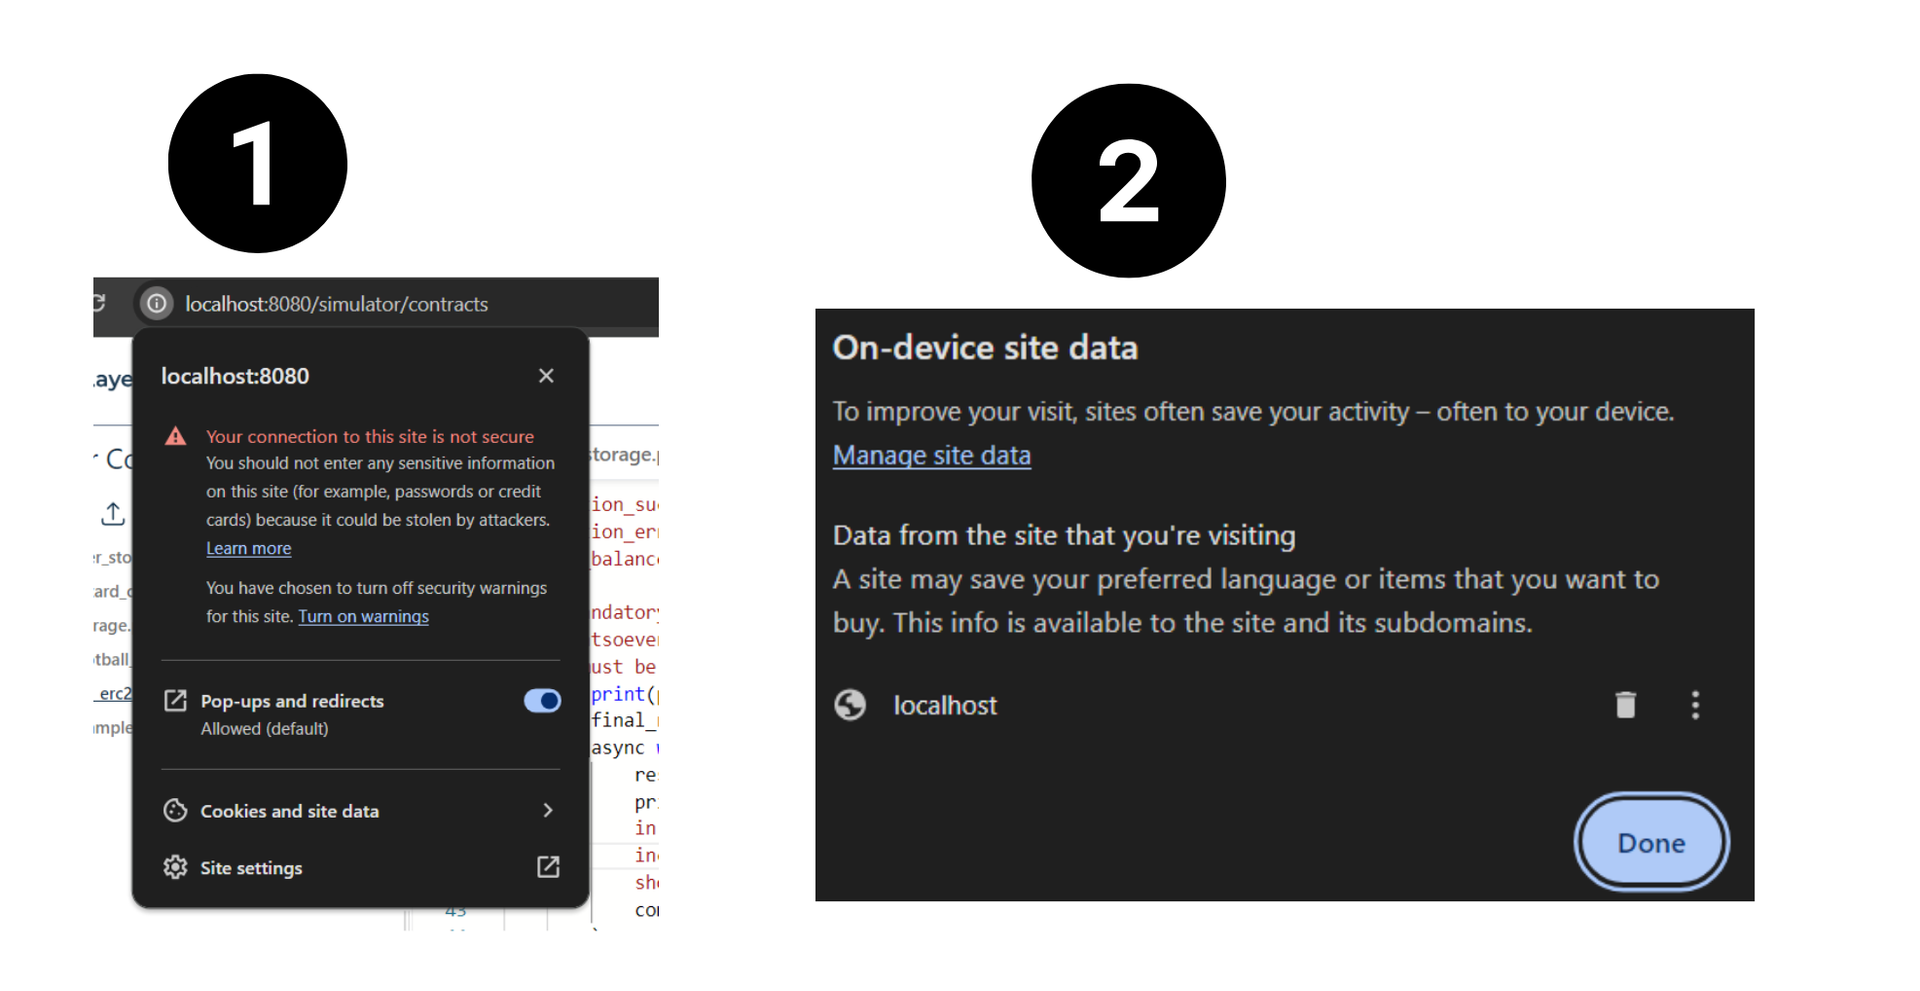The image size is (1920, 991).
Task: Open the three-dot menu for localhost
Action: coord(1695,705)
